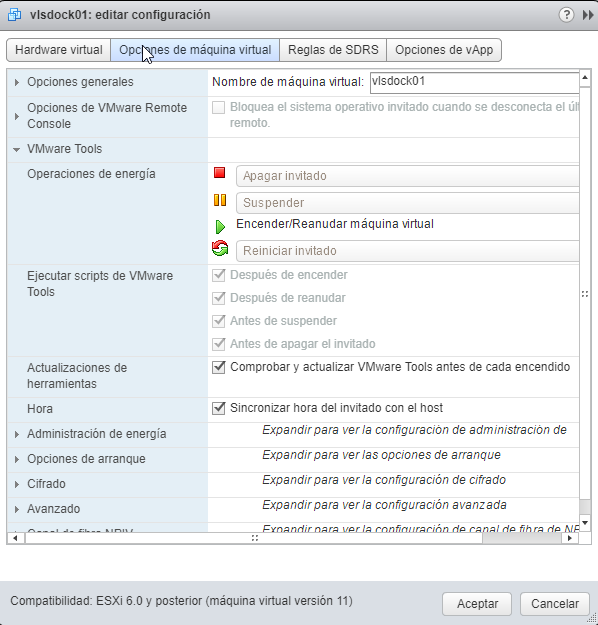Click the Aceptar button
This screenshot has height=625, width=598.
(477, 604)
